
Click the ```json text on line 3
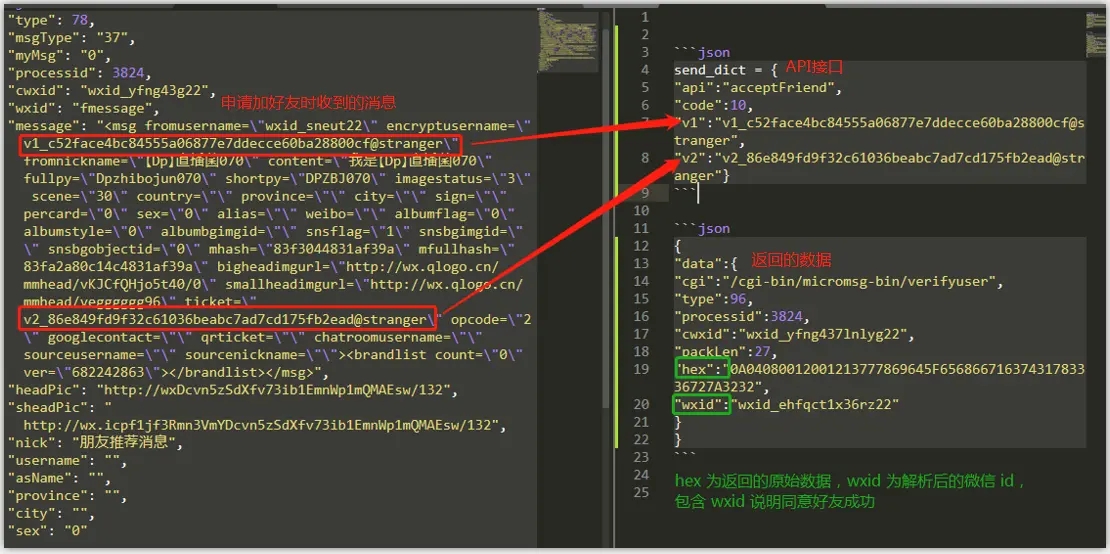click(x=702, y=52)
